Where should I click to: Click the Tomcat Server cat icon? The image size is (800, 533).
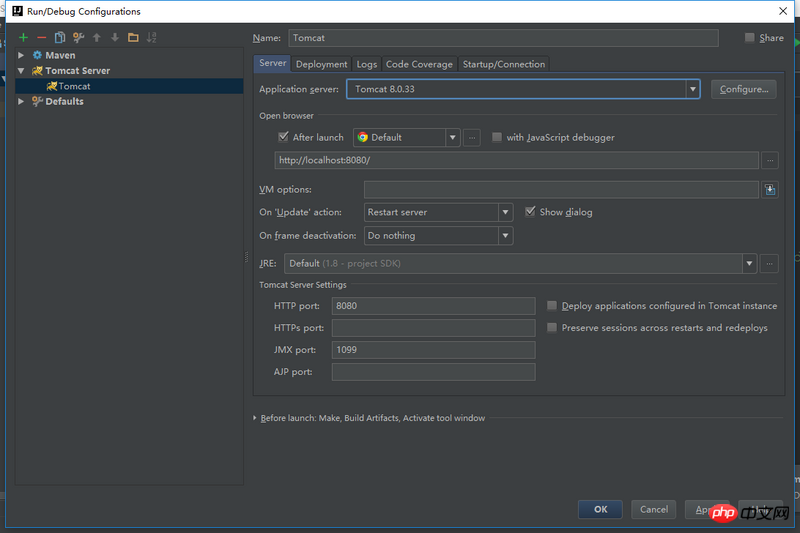tap(37, 70)
